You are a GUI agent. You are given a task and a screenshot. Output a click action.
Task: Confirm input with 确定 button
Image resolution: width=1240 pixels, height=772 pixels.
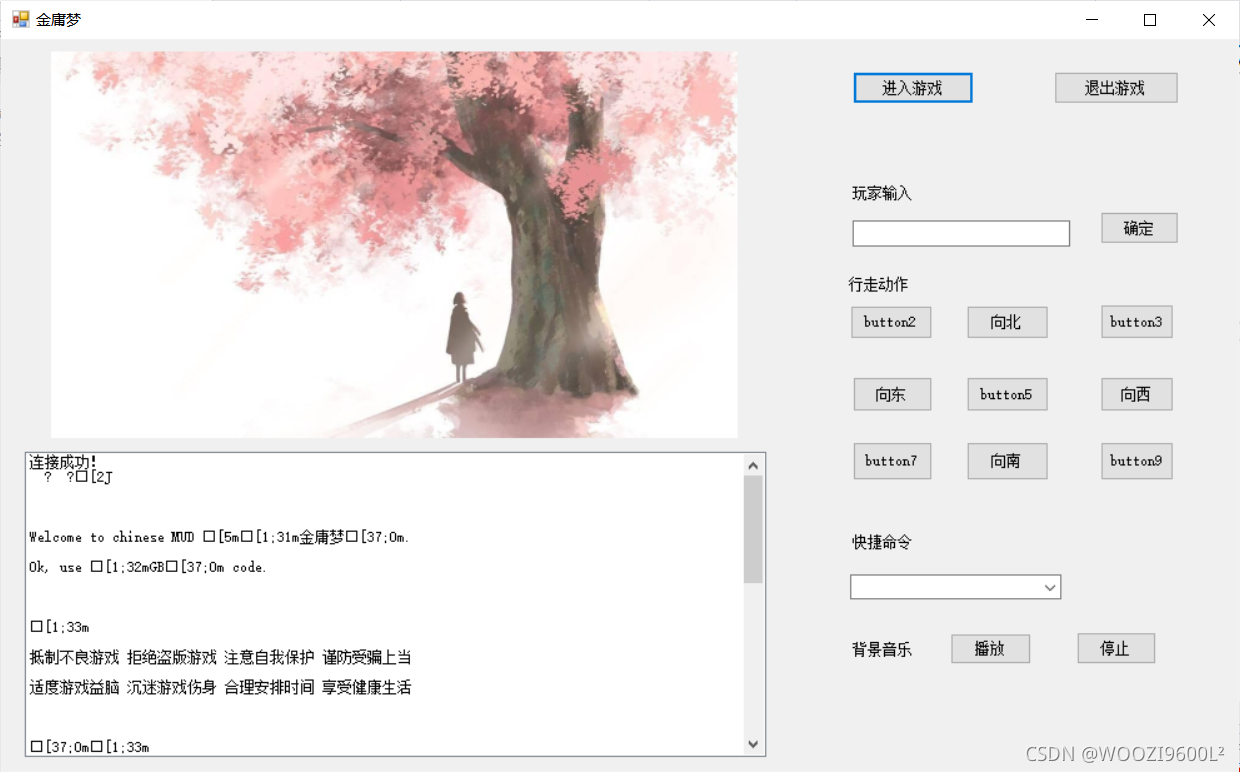point(1139,228)
